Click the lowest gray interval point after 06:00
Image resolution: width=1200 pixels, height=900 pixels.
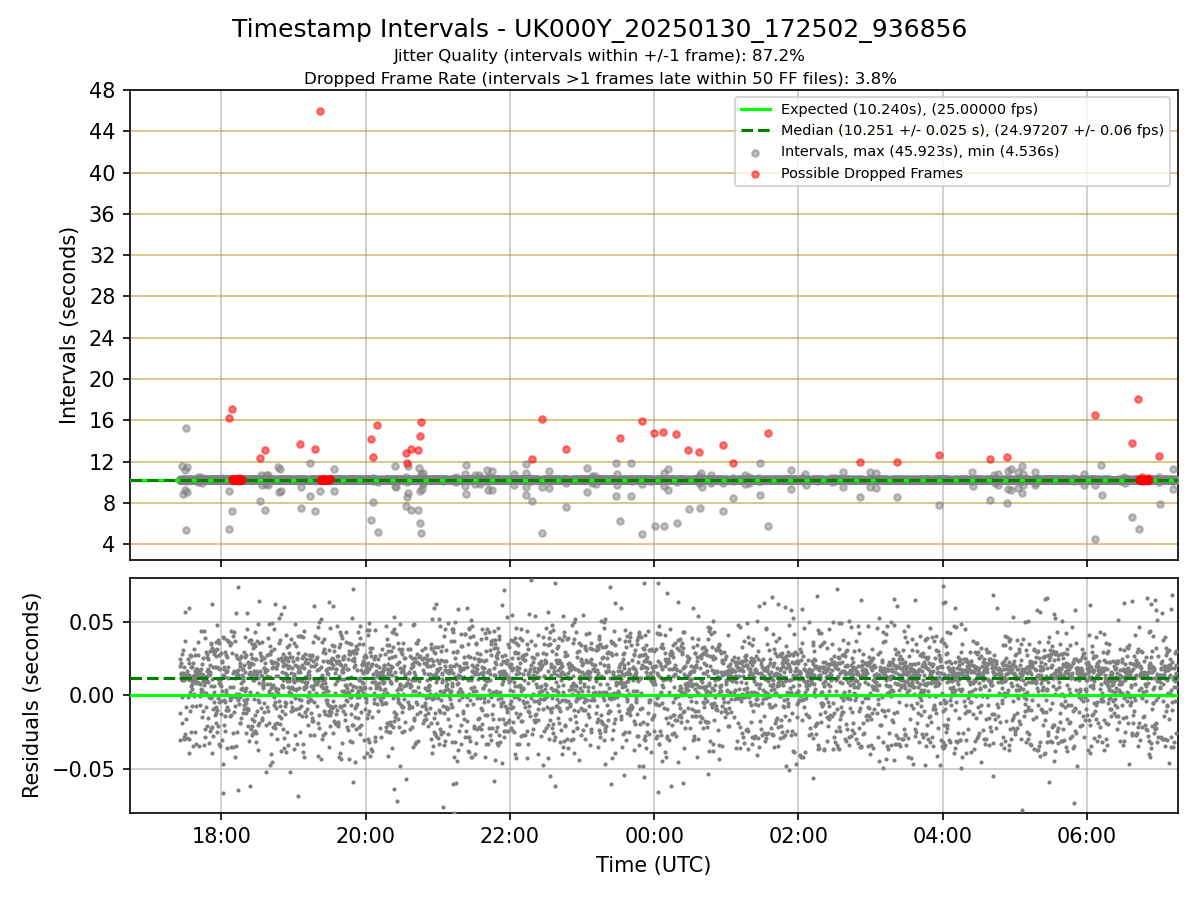tap(1095, 539)
